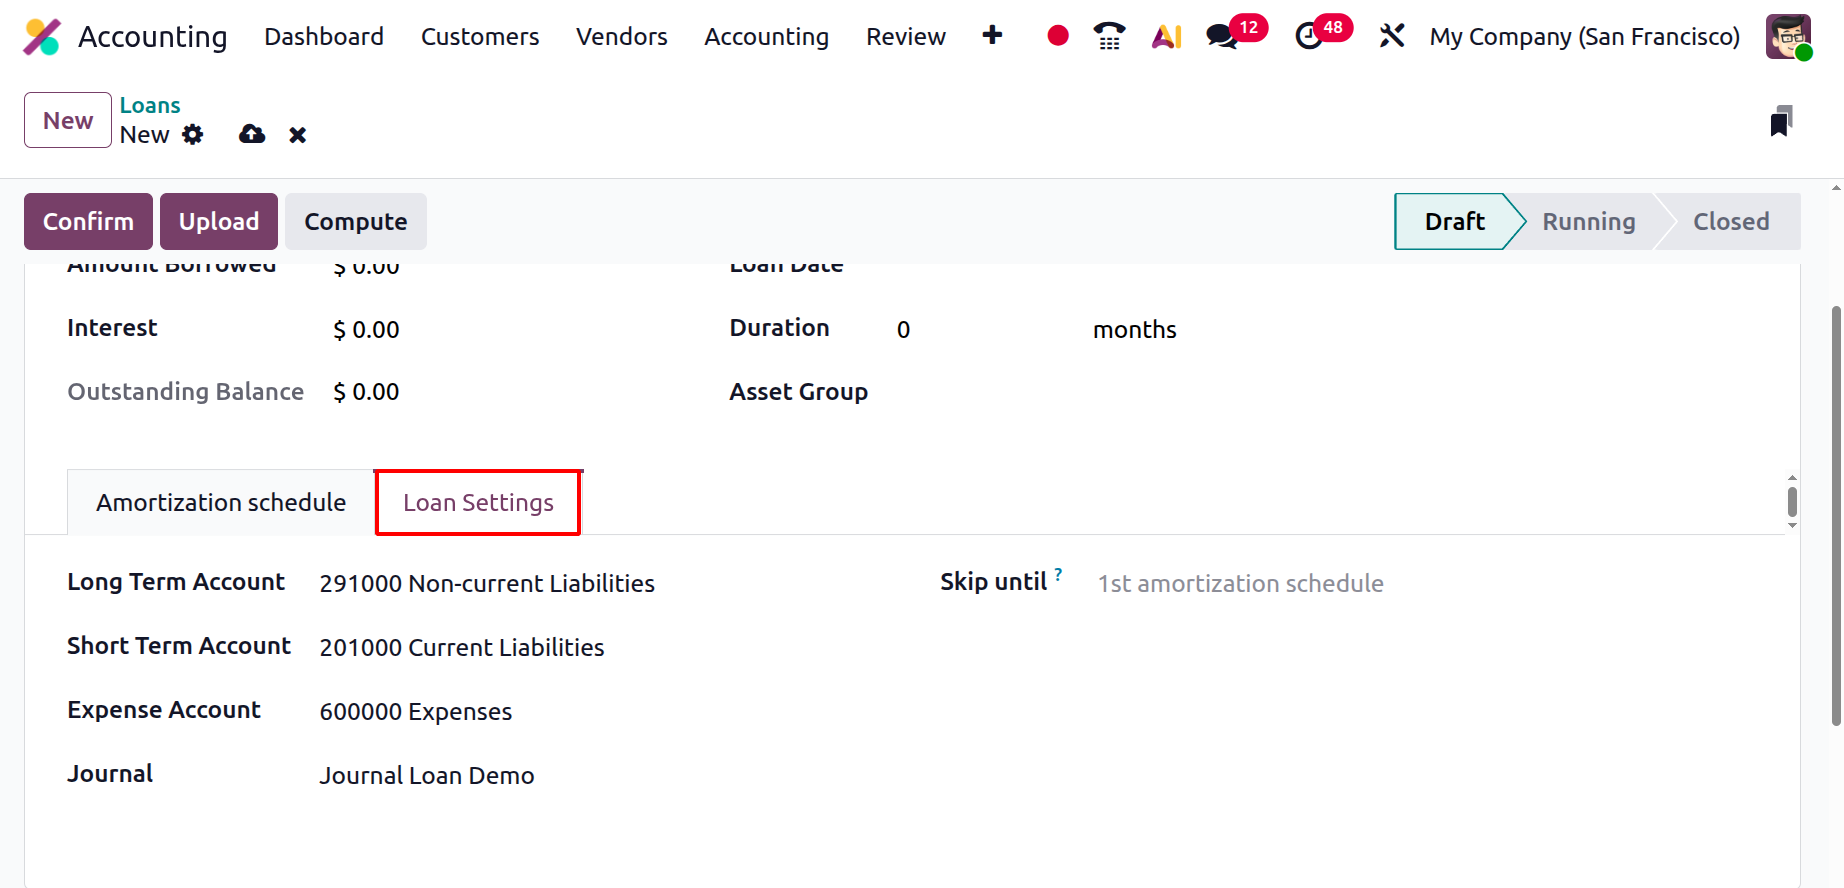Open the VoIP phone dialer
Image resolution: width=1844 pixels, height=888 pixels.
click(x=1109, y=36)
